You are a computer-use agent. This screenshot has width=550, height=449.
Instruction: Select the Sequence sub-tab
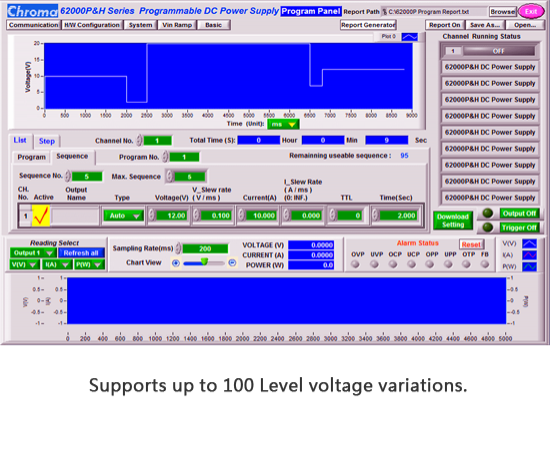pos(72,156)
